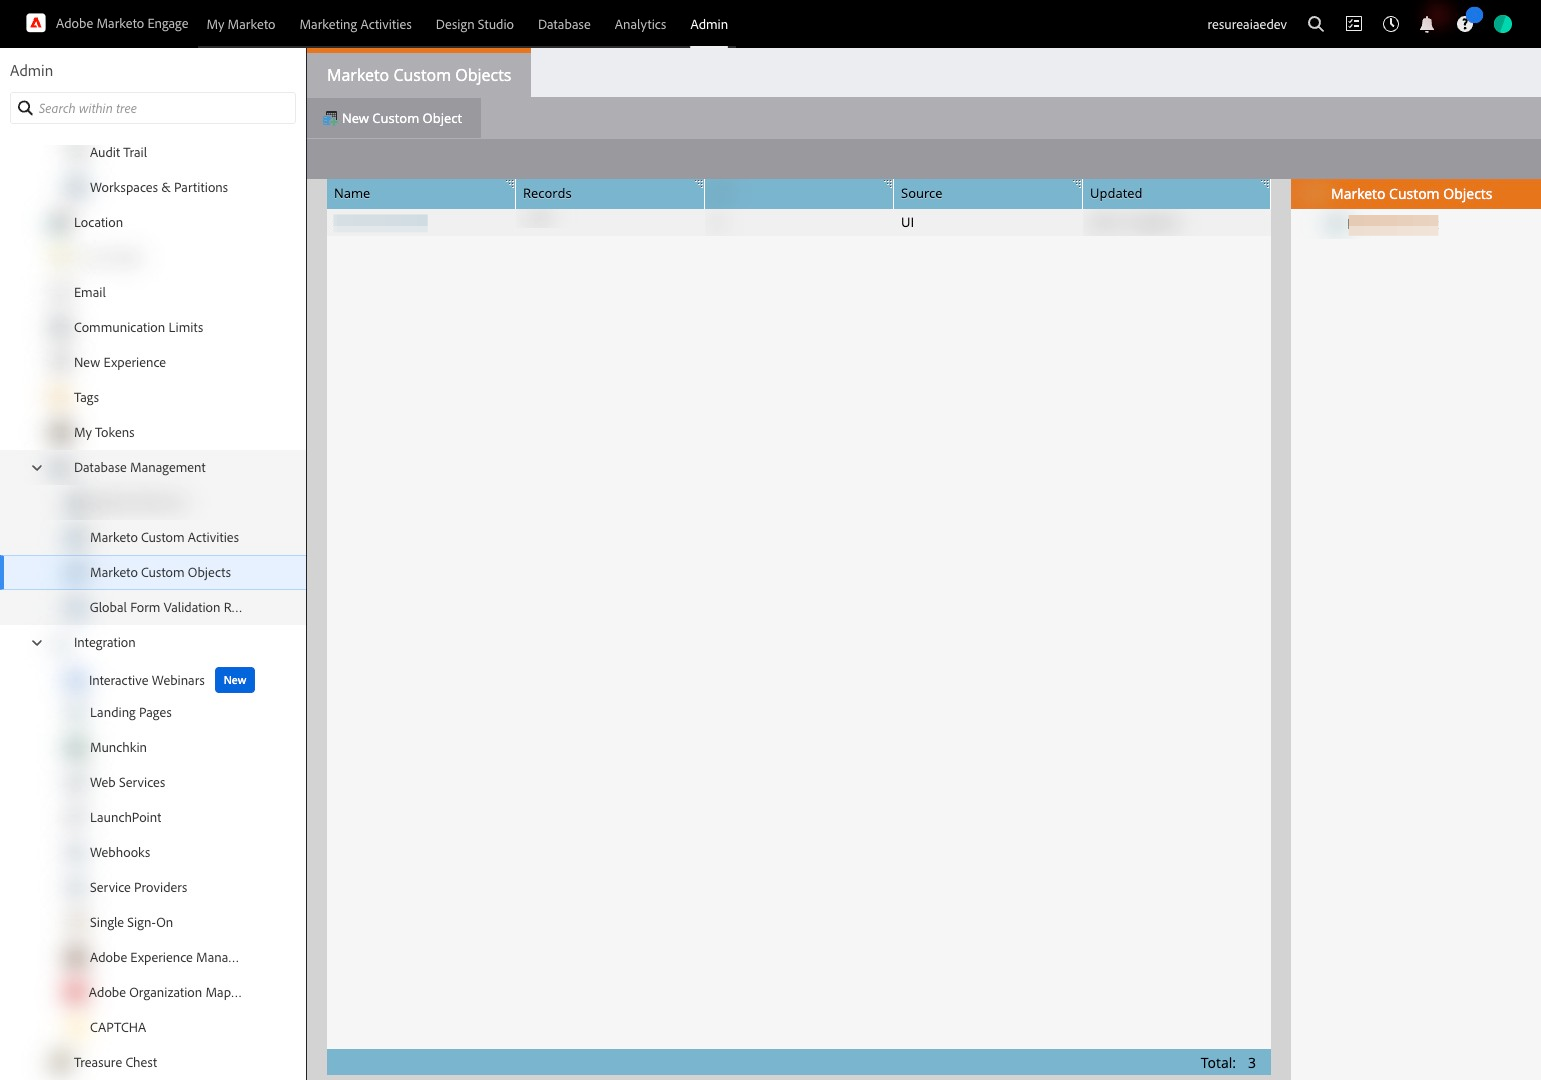Open Tags in admin tree
Image resolution: width=1541 pixels, height=1080 pixels.
[86, 397]
